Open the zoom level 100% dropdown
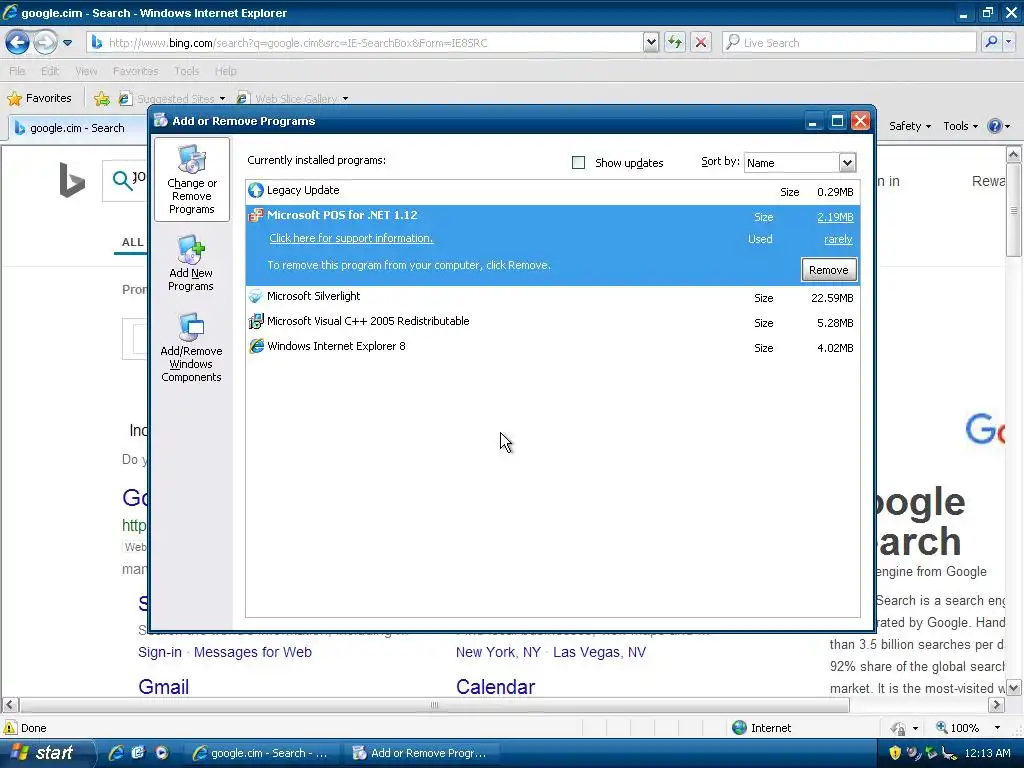This screenshot has height=768, width=1024. pos(997,728)
